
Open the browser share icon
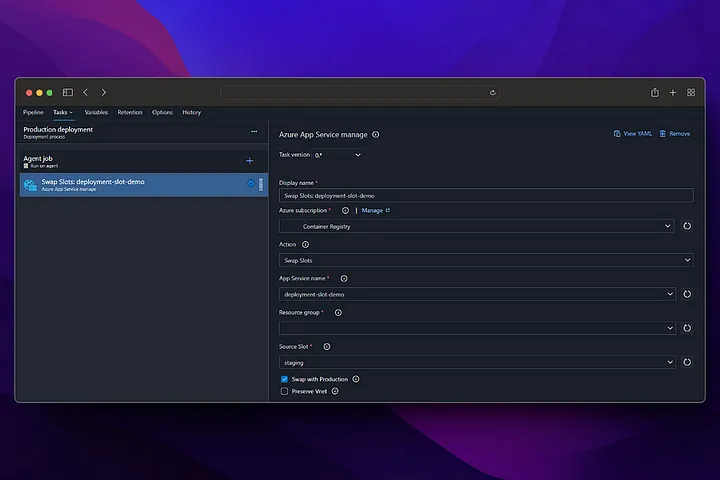click(655, 92)
